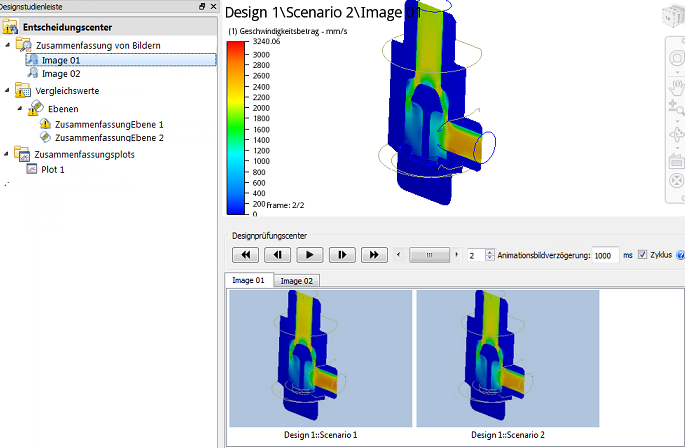Click the red top of the color legend
685x448 pixels.
[x=235, y=45]
